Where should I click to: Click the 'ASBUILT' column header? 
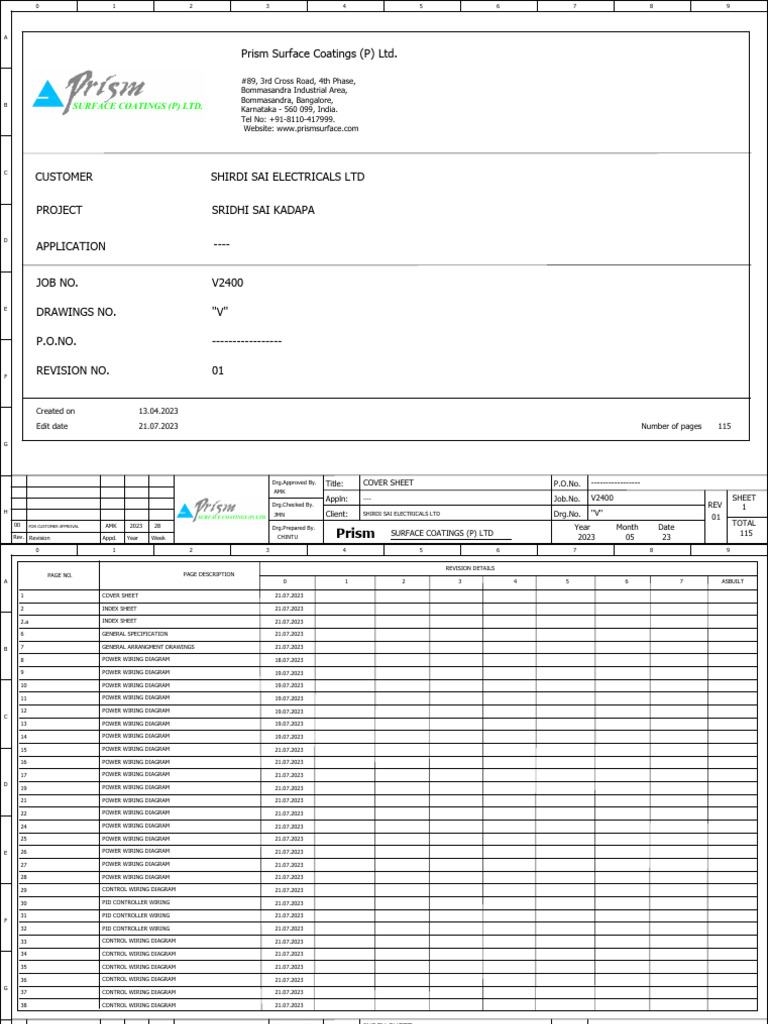733,581
